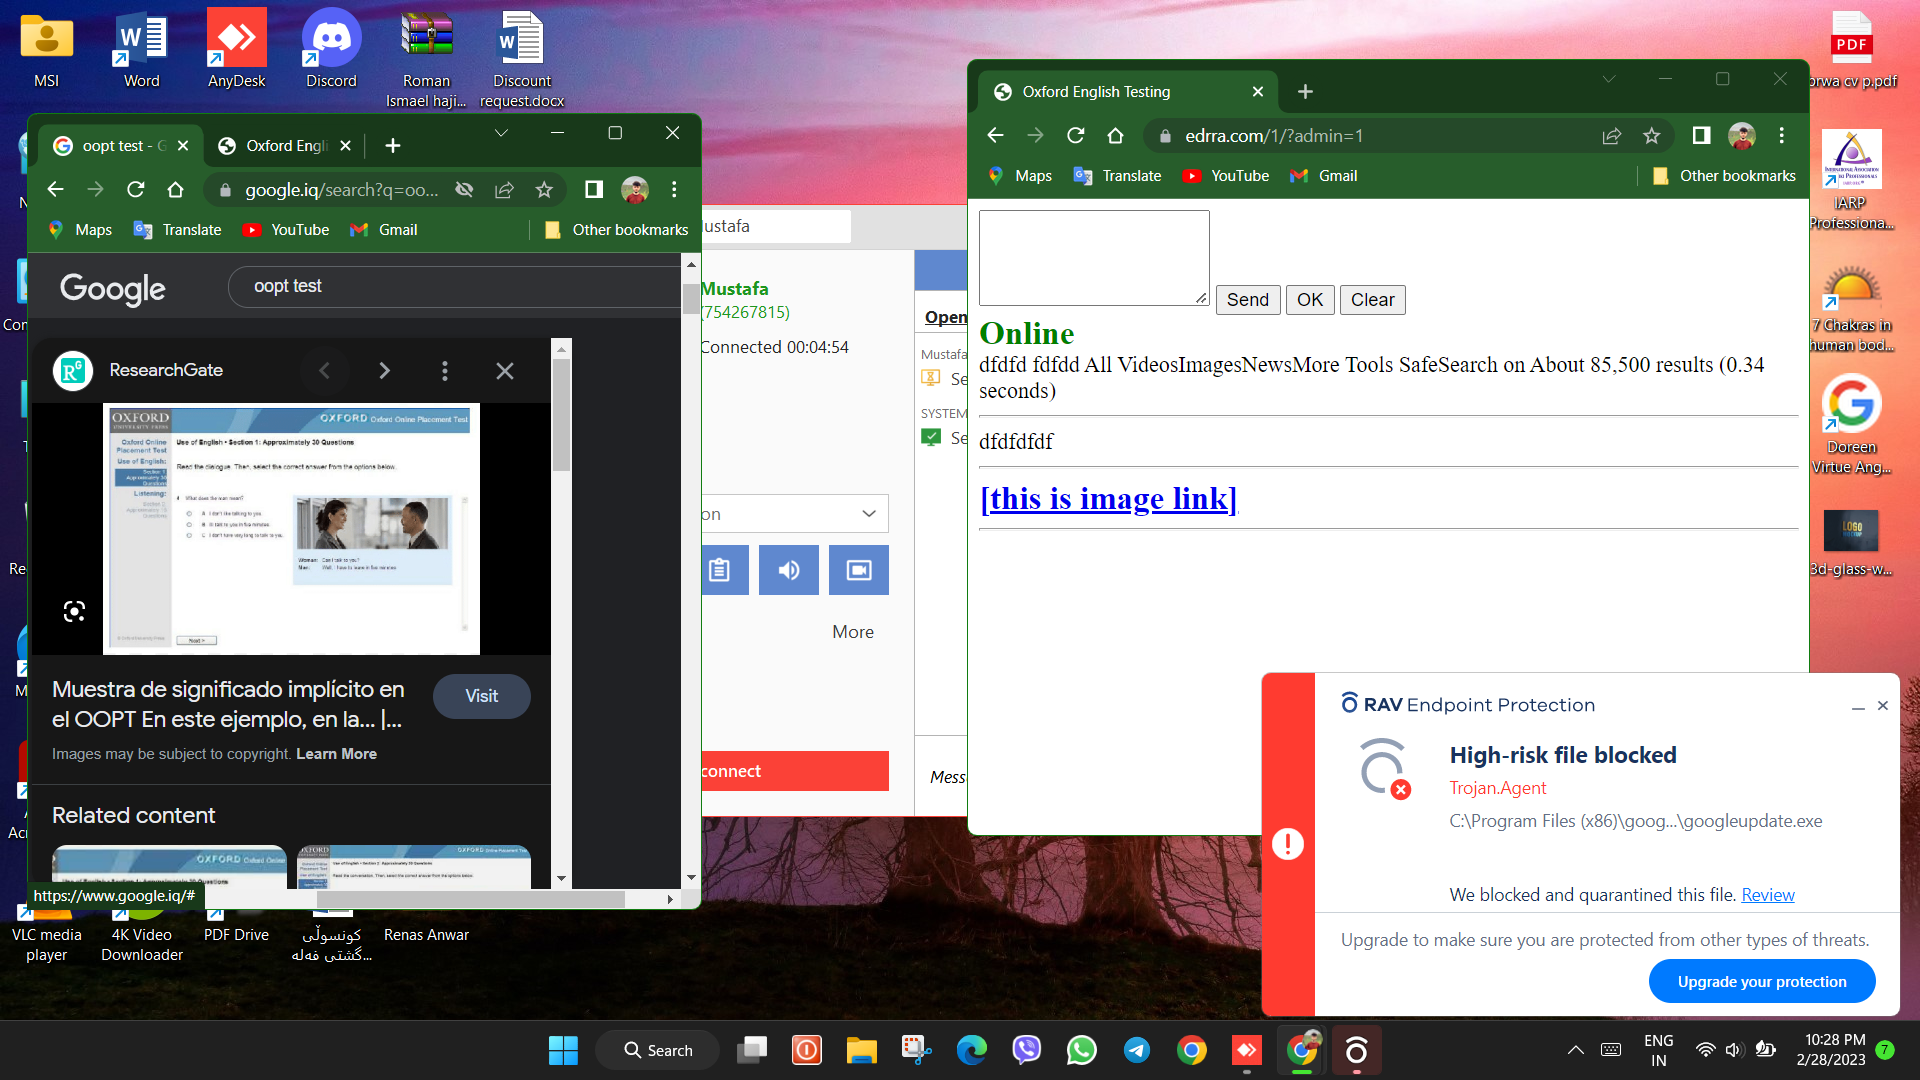
Task: Click the OK button on edrra.com page
Action: click(1310, 300)
